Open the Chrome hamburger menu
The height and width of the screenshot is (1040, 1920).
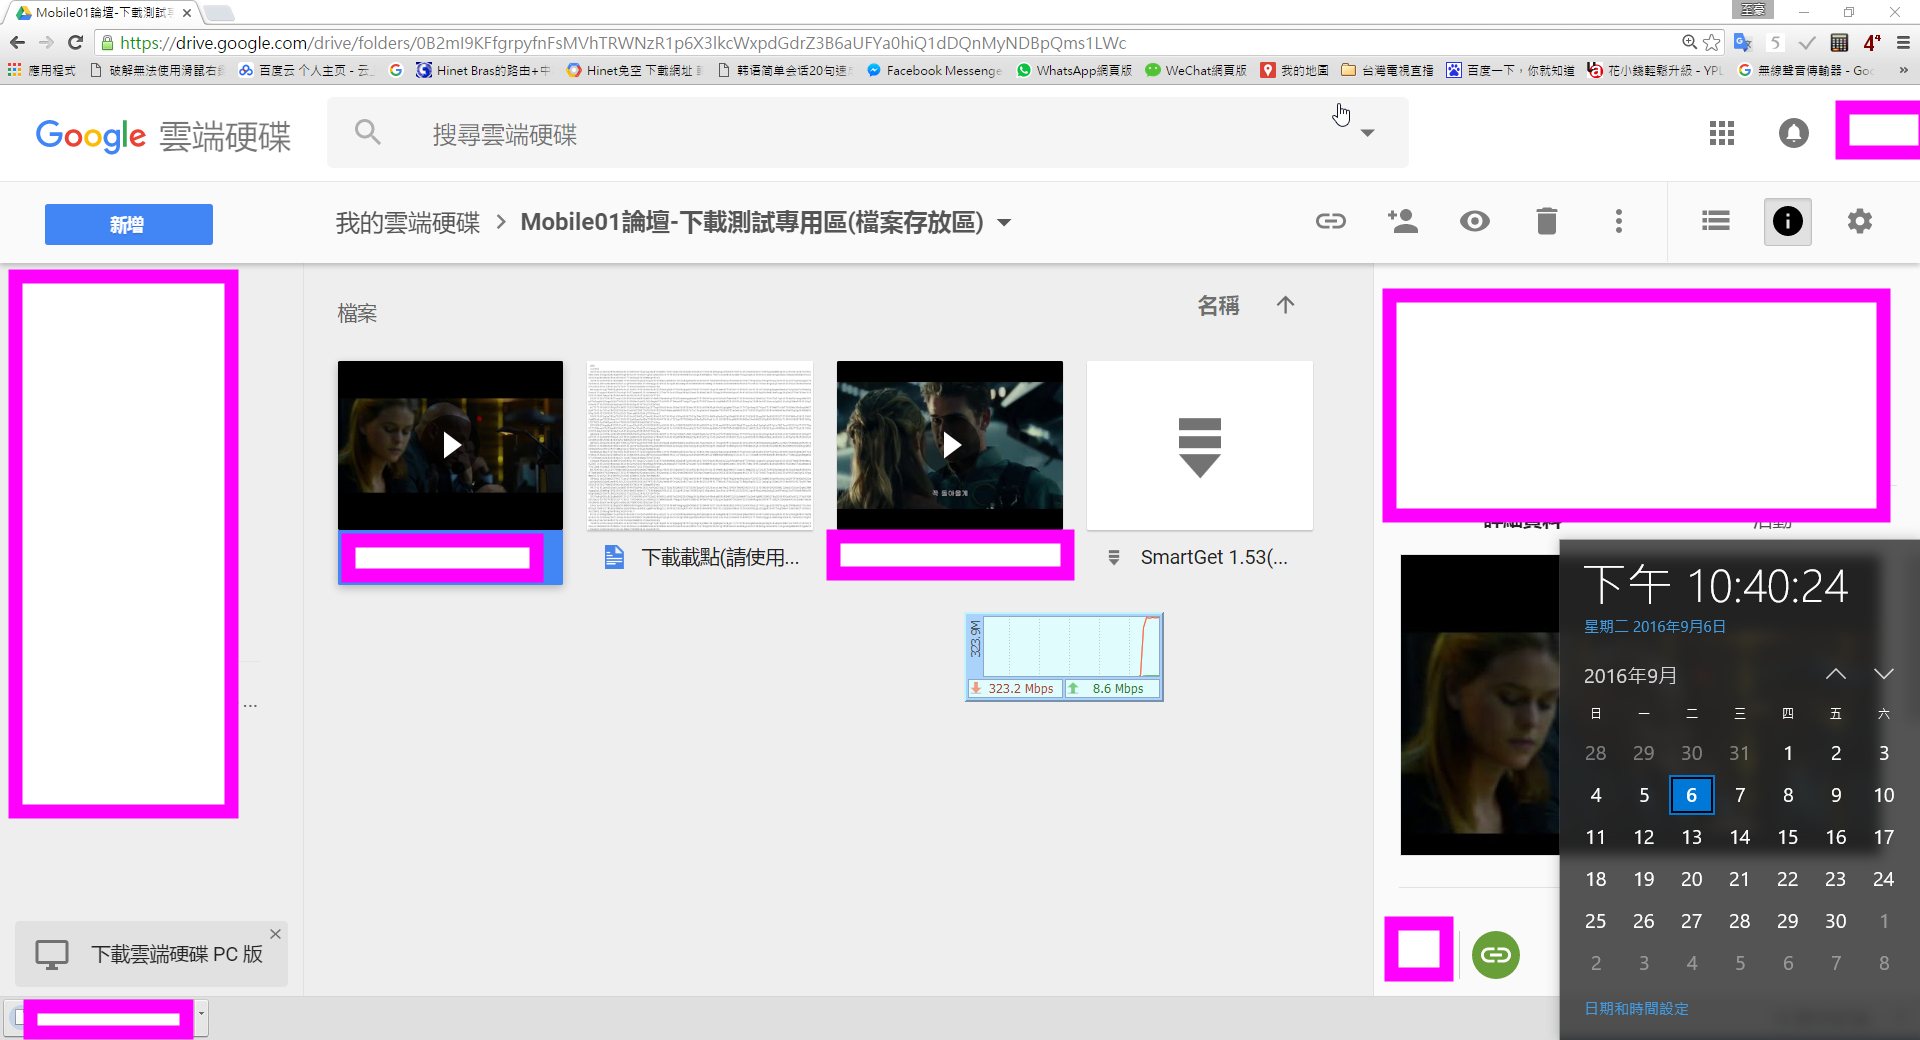pos(1903,42)
